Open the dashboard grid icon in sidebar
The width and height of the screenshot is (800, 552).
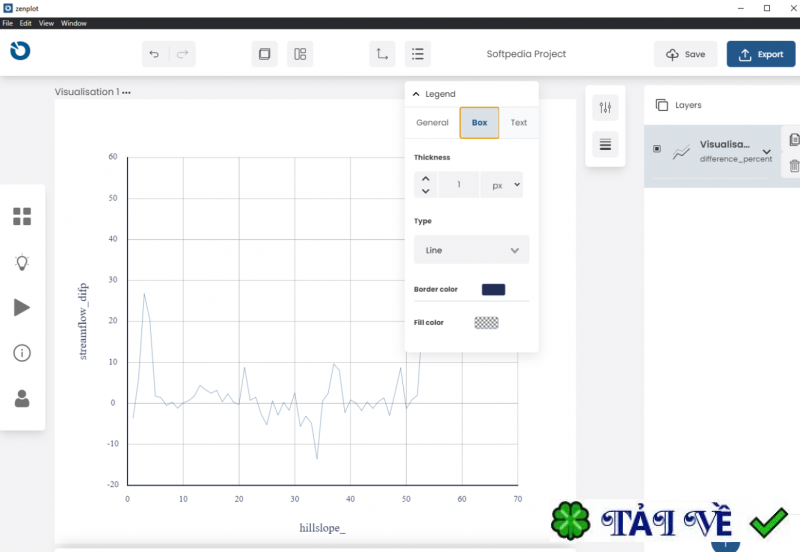tap(22, 216)
